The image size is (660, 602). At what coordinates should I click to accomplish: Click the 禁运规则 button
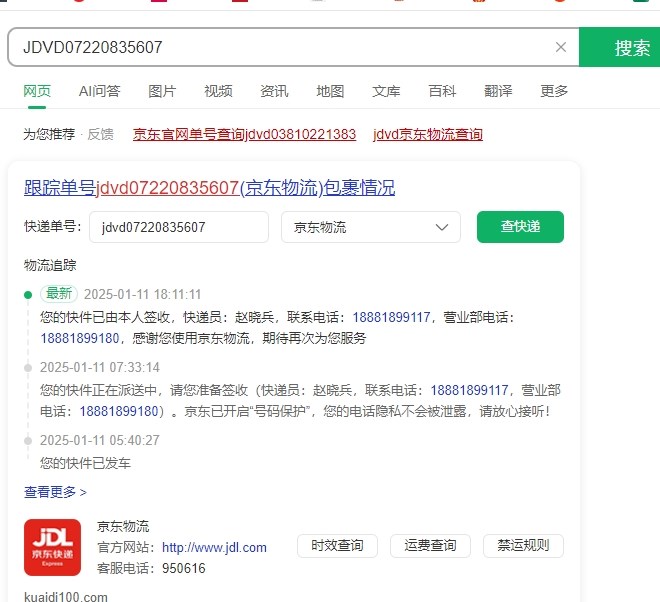523,546
